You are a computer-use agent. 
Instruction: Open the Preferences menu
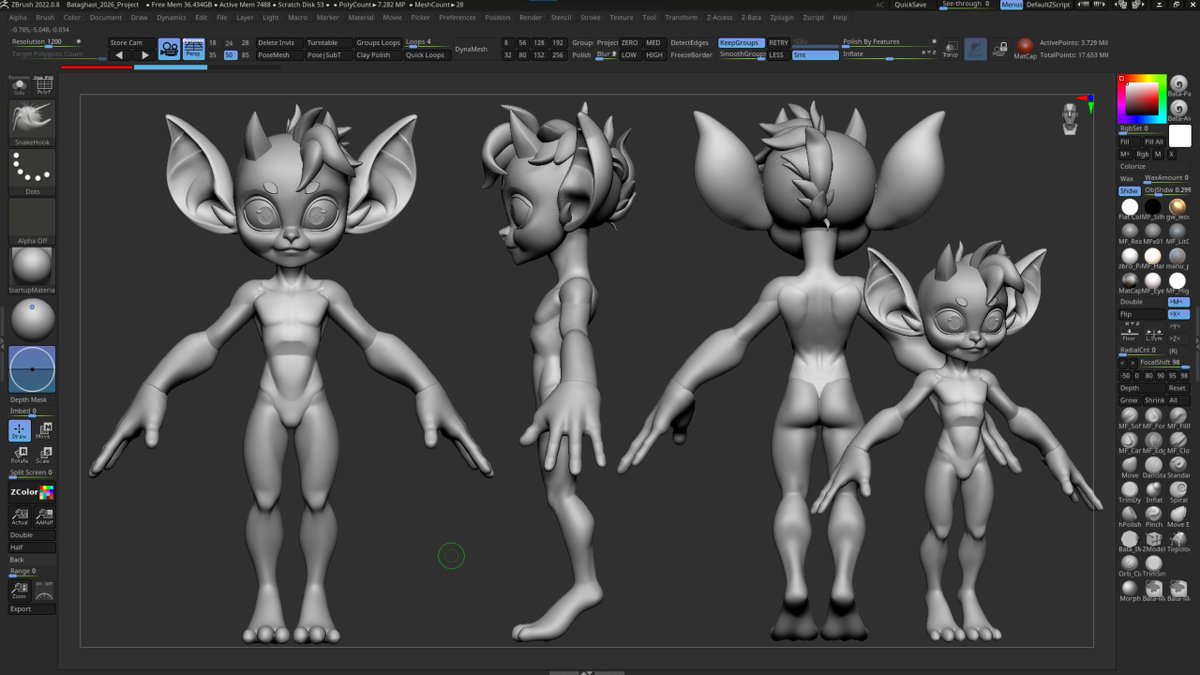(x=457, y=17)
